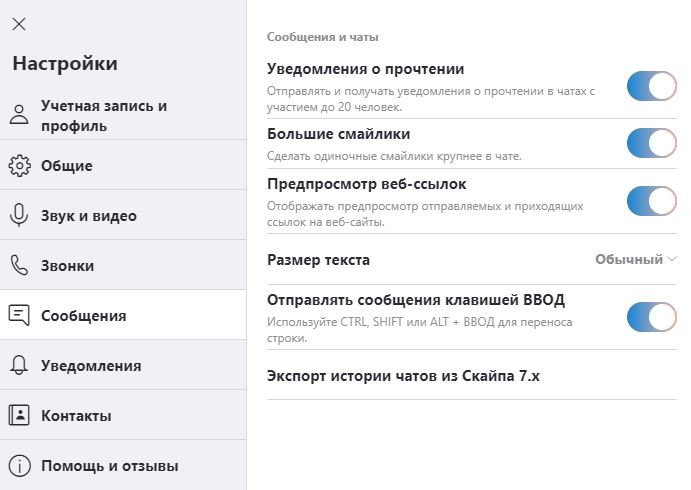
Task: Open the 'Звук и видео' settings section
Action: click(88, 216)
